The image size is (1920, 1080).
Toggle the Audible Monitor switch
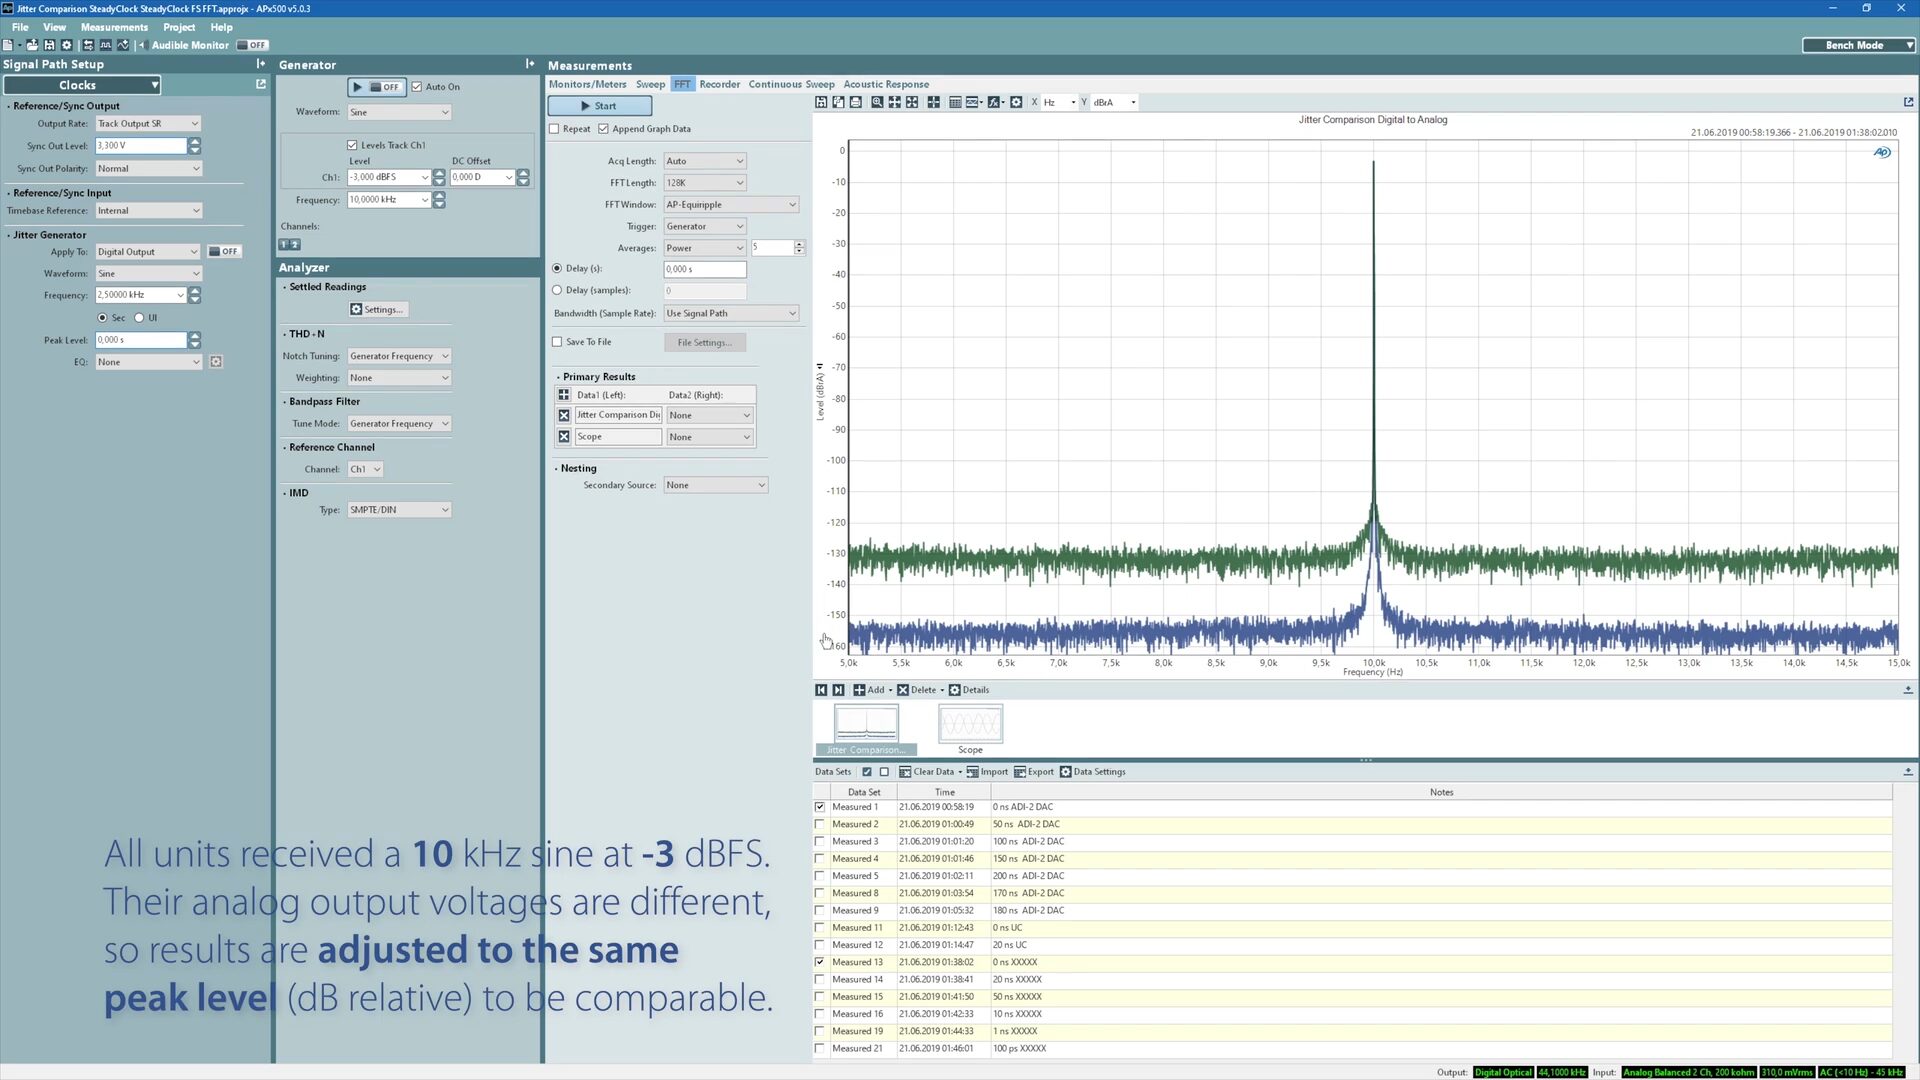[x=252, y=45]
